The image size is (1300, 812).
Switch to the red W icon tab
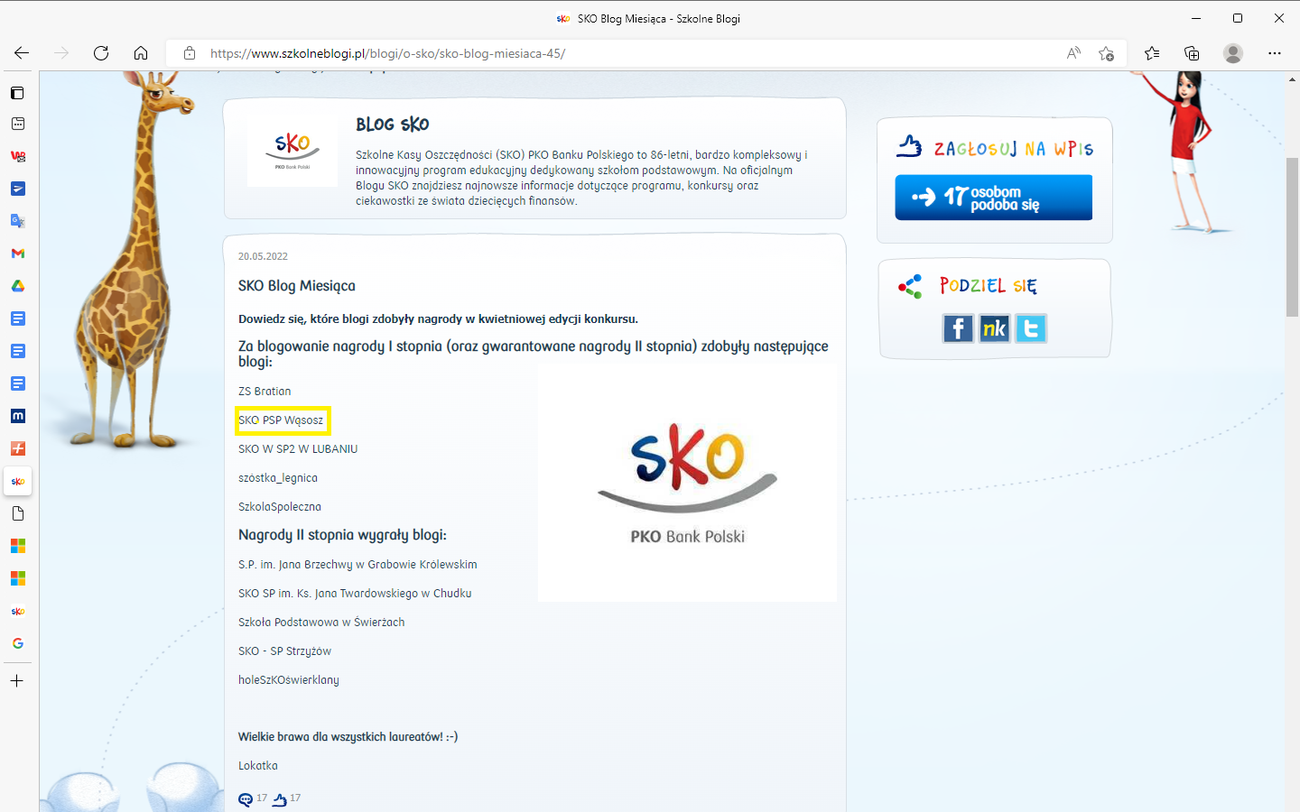pyautogui.click(x=17, y=156)
